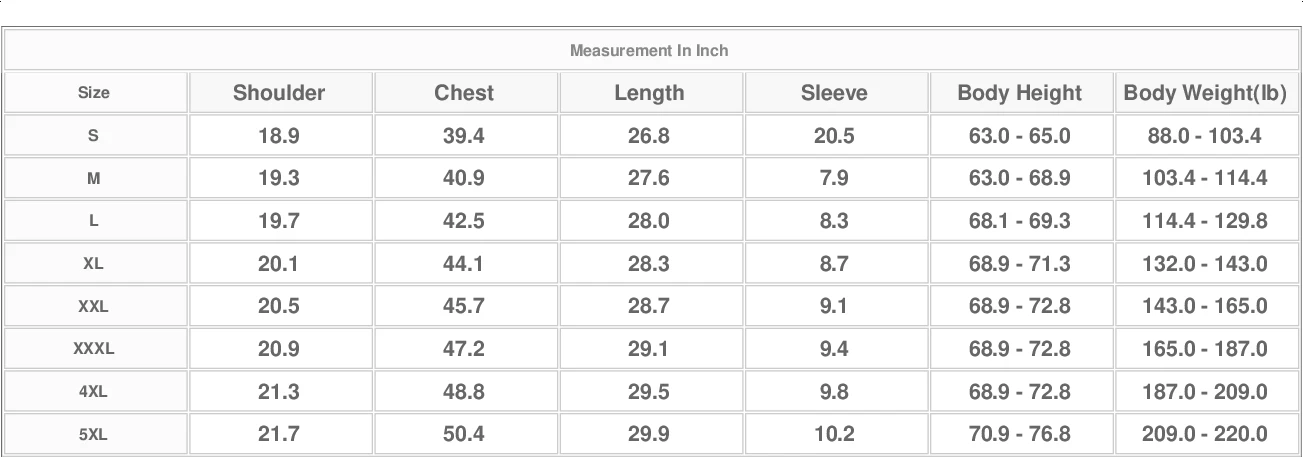Image resolution: width=1303 pixels, height=457 pixels.
Task: Click the 209.0 - 220.0 weight cell
Action: (1205, 434)
